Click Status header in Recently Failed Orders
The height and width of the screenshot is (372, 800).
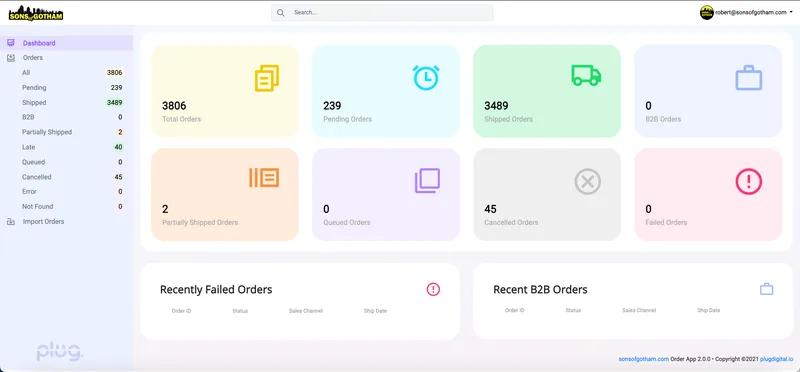[x=240, y=311]
